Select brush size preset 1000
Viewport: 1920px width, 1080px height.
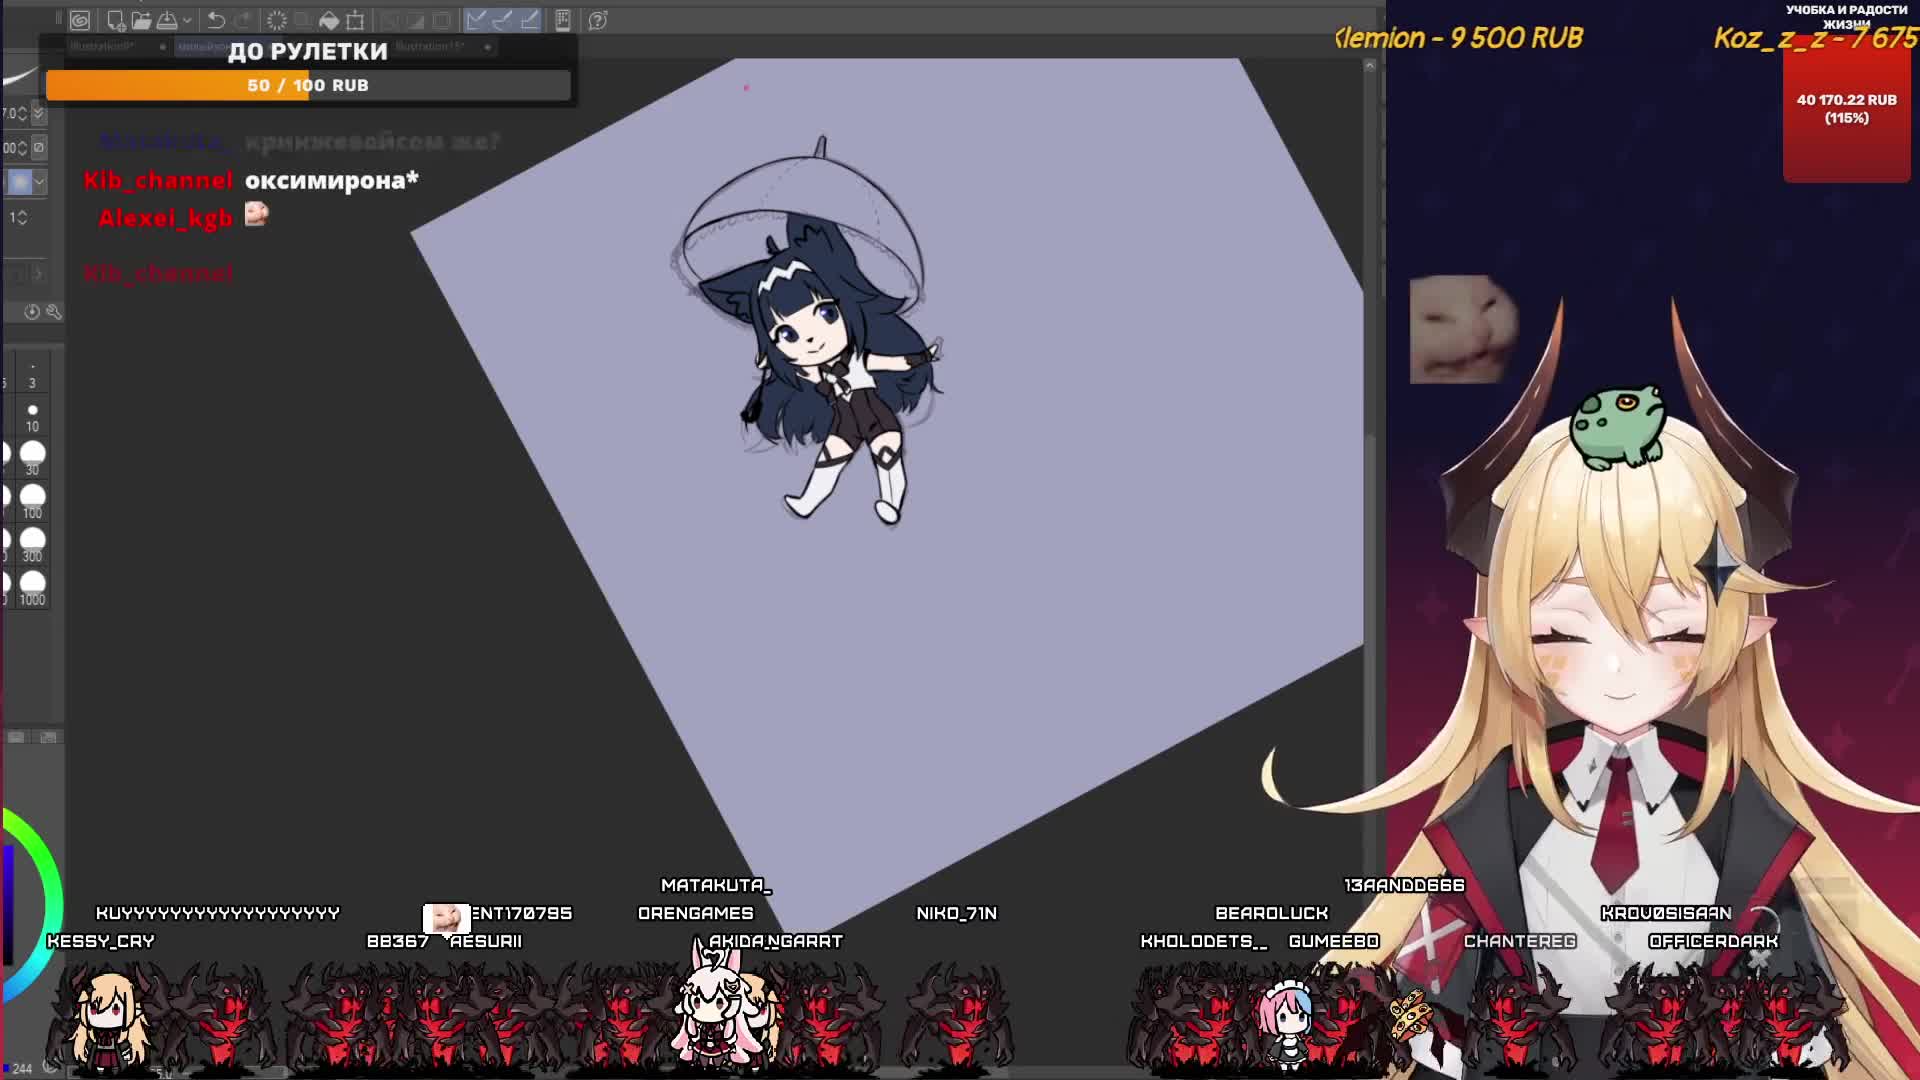tap(32, 587)
